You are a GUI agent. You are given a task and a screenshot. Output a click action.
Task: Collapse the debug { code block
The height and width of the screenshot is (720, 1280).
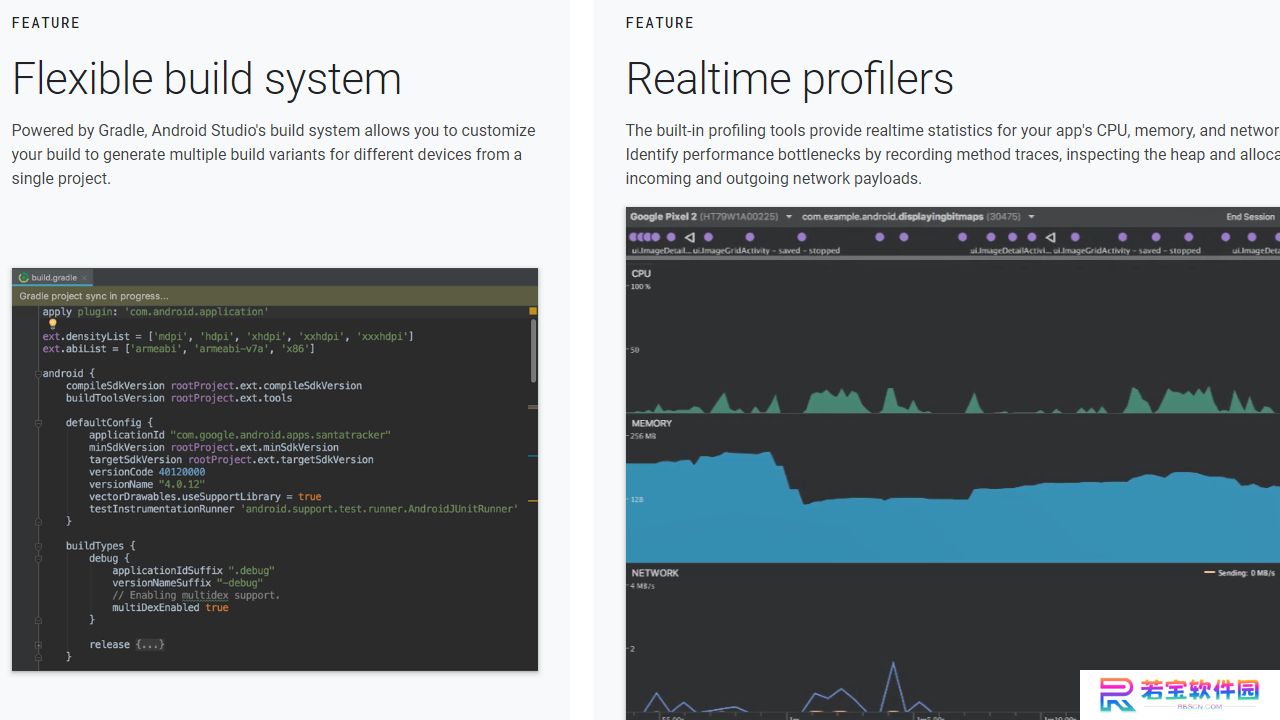pyautogui.click(x=38, y=558)
